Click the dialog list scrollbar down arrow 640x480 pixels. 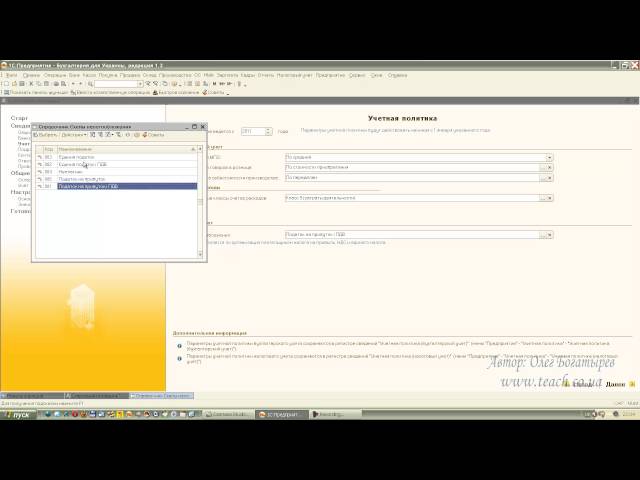[x=200, y=254]
